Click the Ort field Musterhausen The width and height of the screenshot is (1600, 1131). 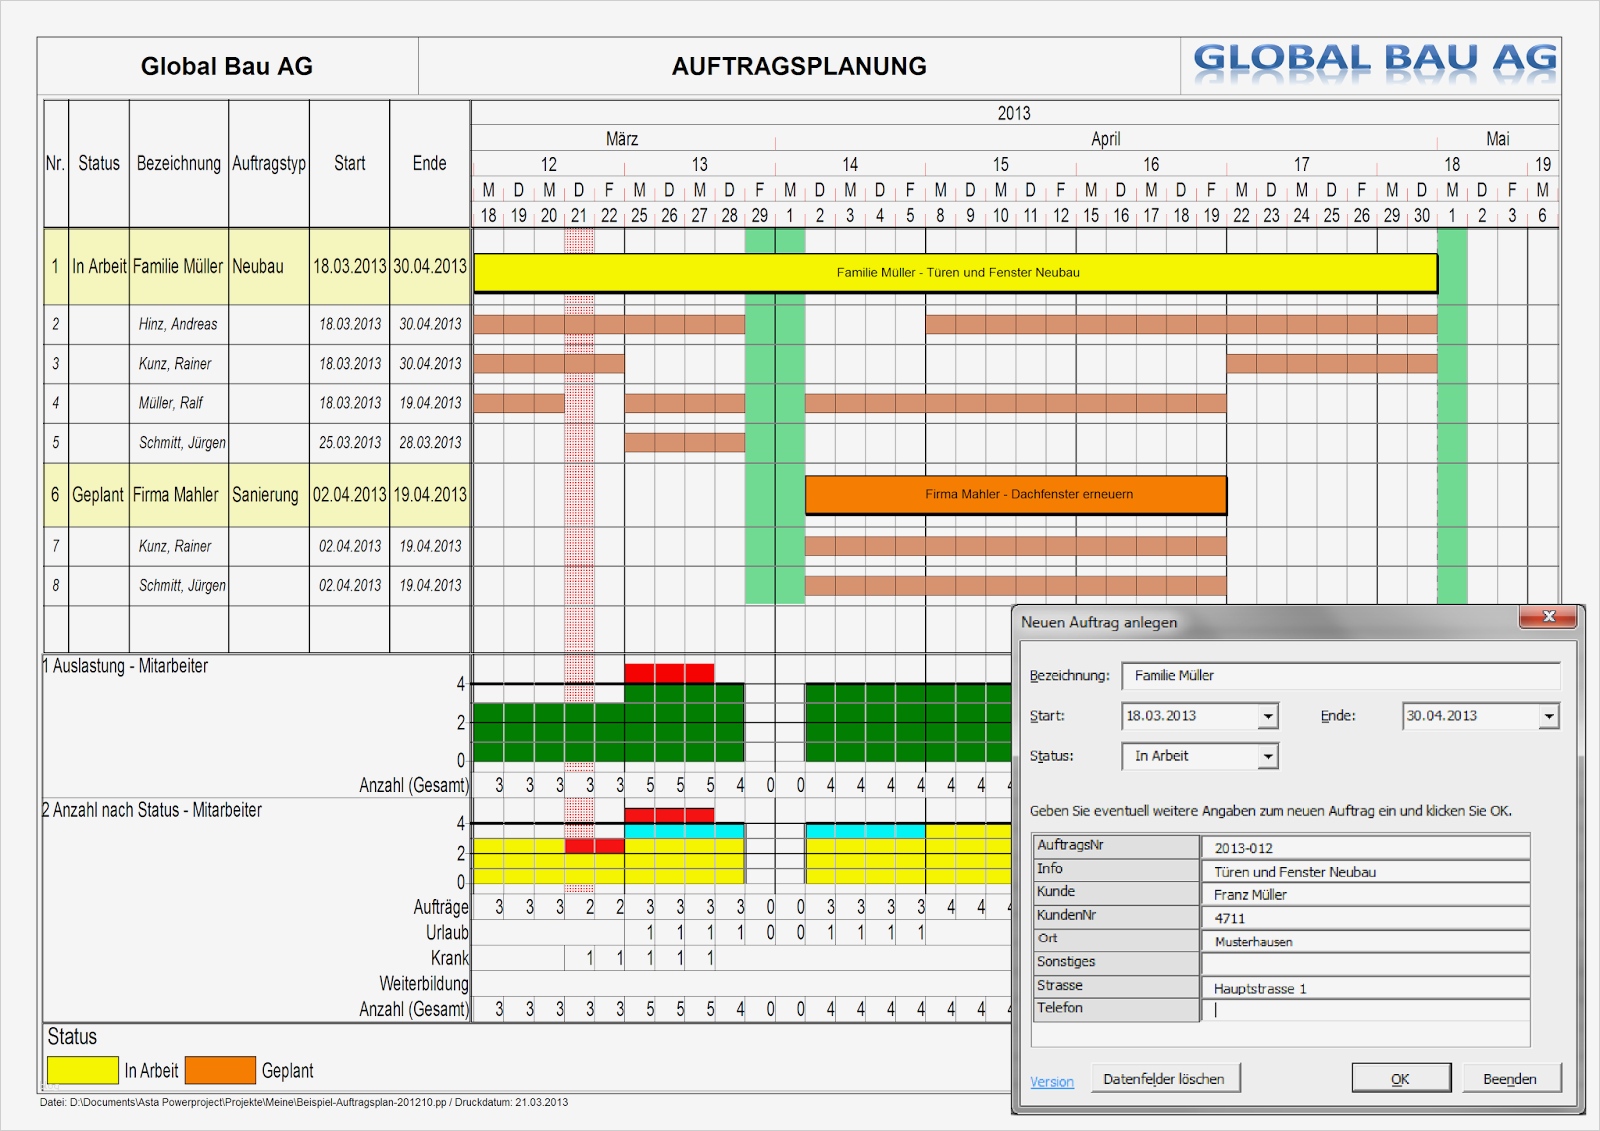click(x=1365, y=941)
